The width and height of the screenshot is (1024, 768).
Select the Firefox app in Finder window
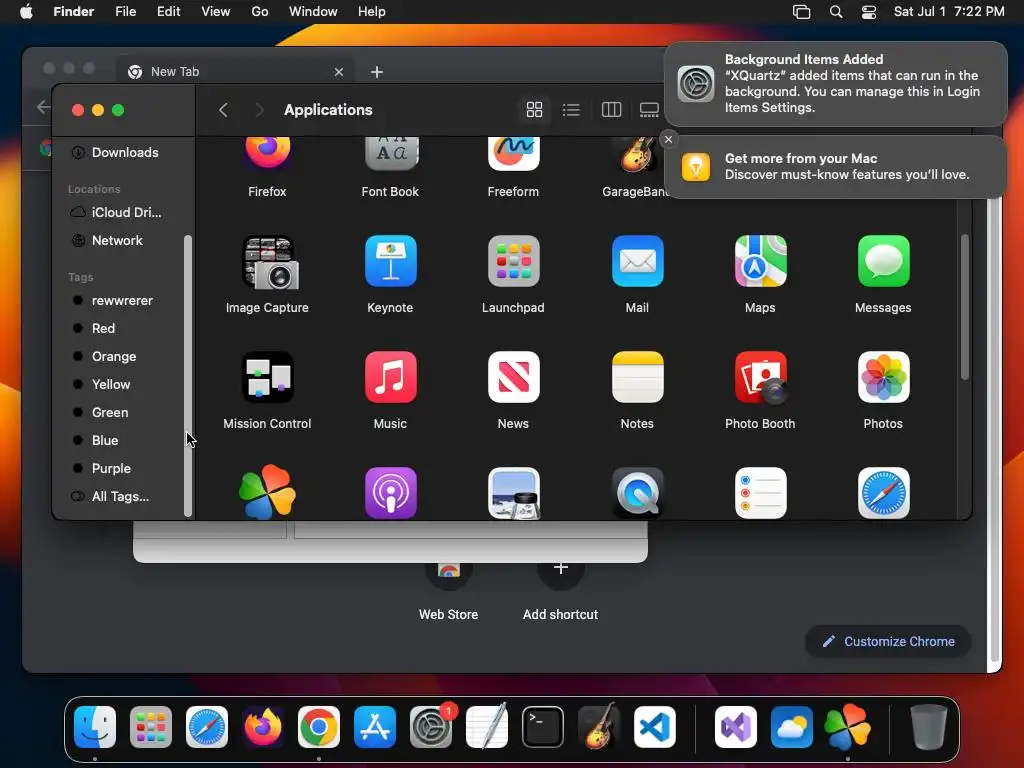[267, 154]
